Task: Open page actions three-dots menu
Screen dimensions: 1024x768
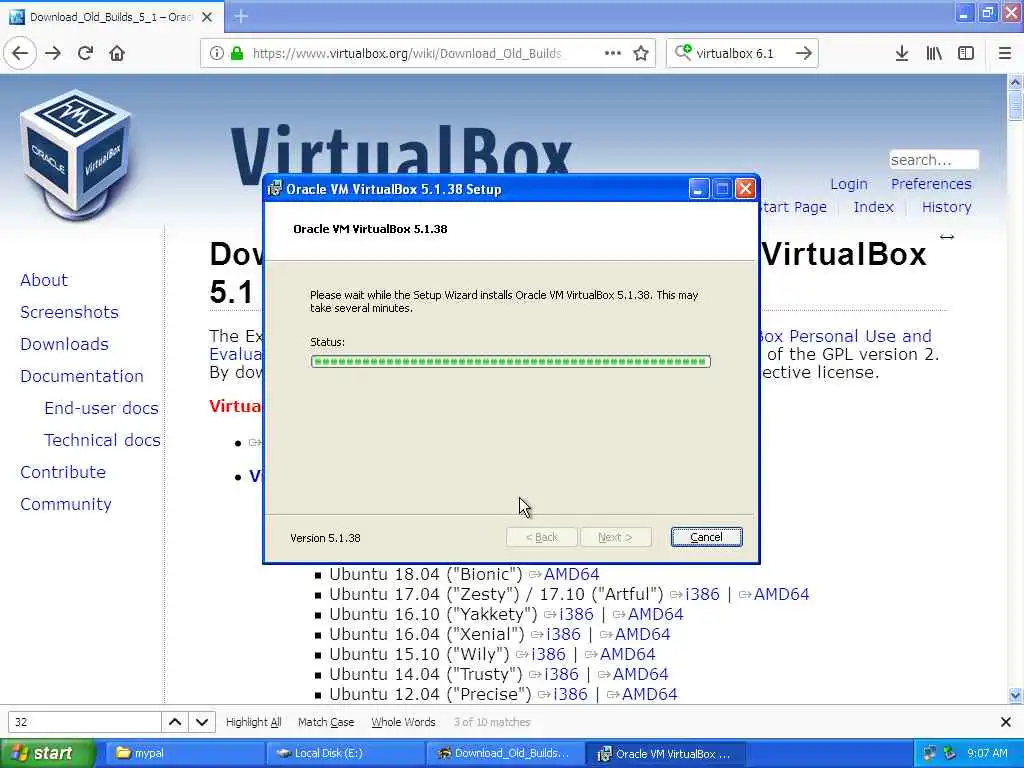Action: [x=613, y=53]
